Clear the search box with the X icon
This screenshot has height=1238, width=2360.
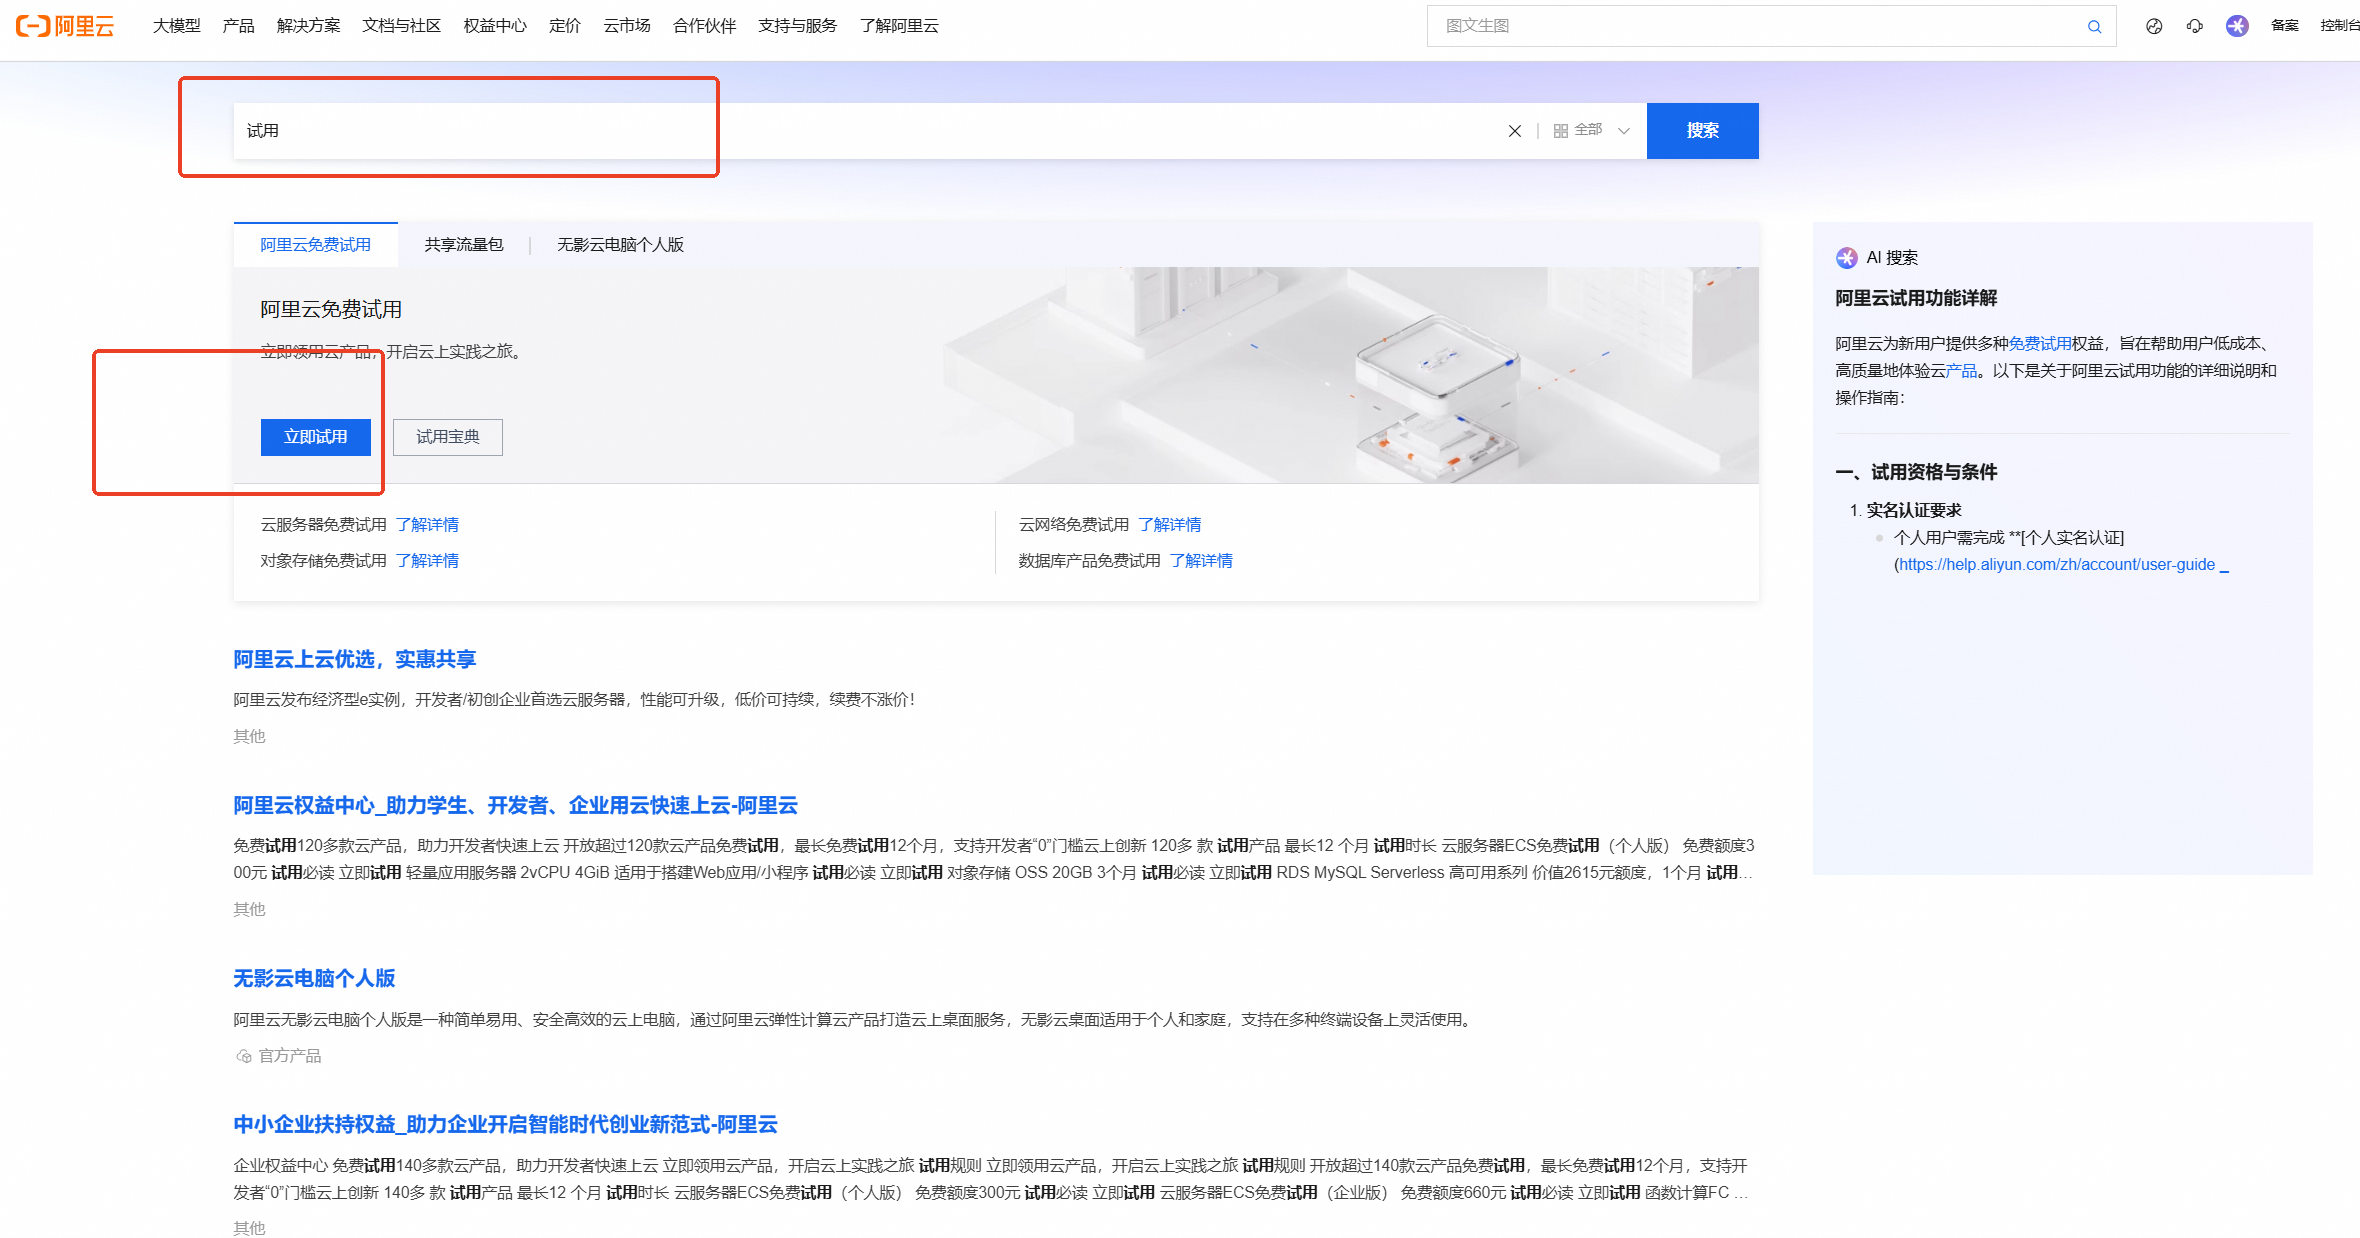tap(1515, 131)
